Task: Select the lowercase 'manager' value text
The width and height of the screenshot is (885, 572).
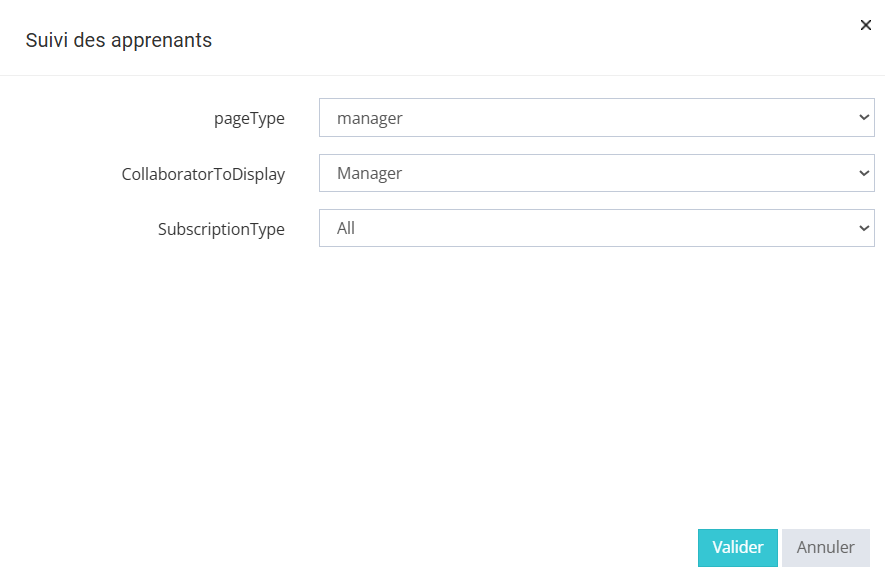Action: tap(370, 118)
